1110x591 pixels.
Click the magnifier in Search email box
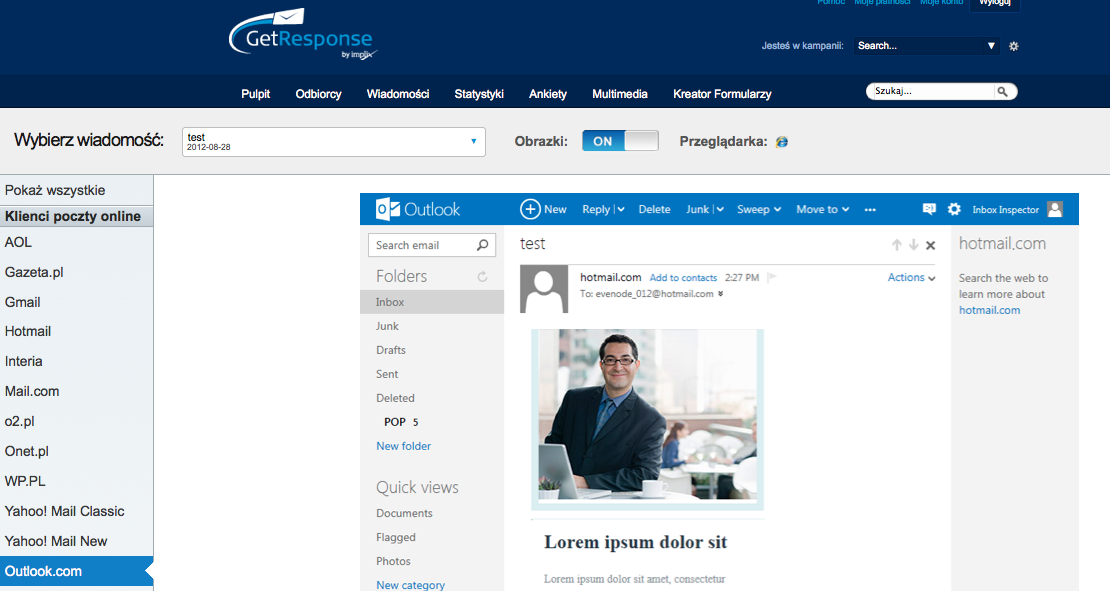tap(482, 245)
